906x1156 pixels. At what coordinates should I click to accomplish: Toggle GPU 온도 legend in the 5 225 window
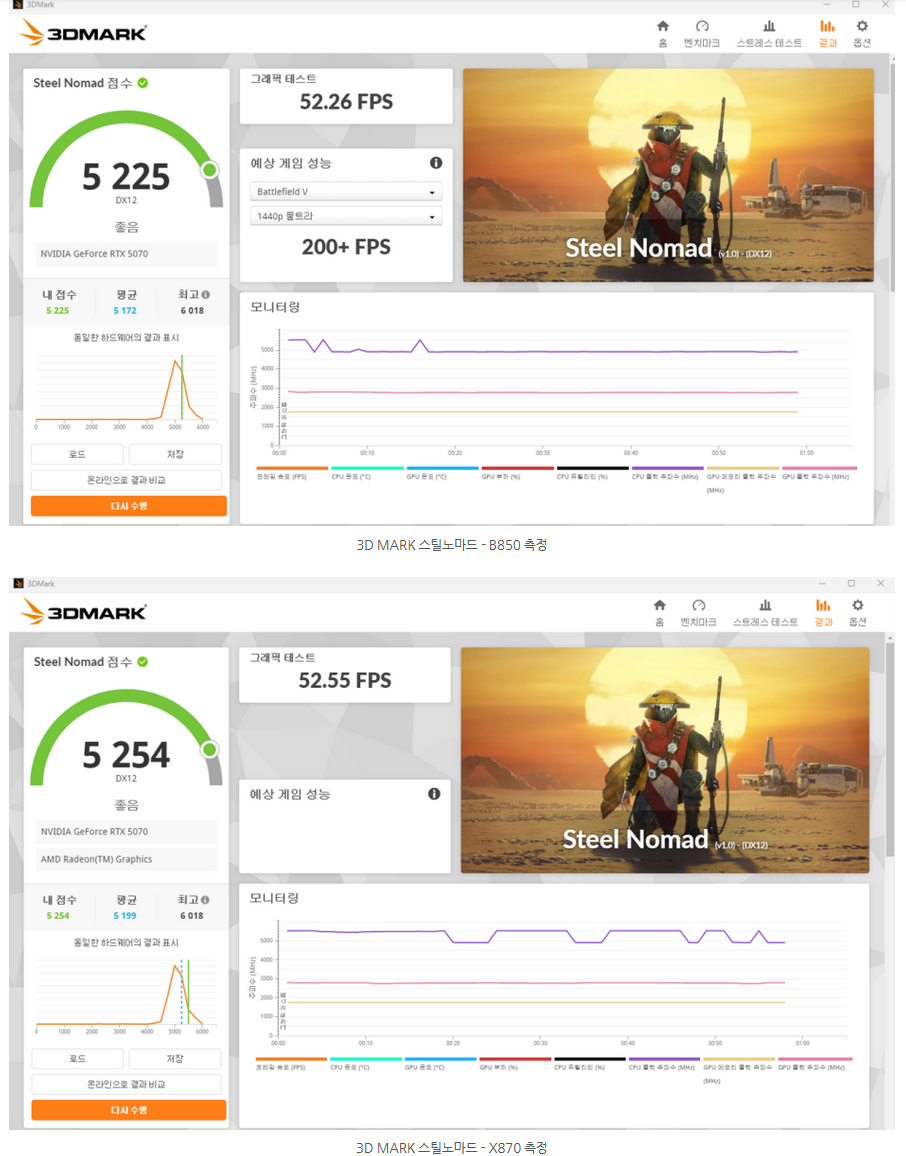pyautogui.click(x=442, y=473)
